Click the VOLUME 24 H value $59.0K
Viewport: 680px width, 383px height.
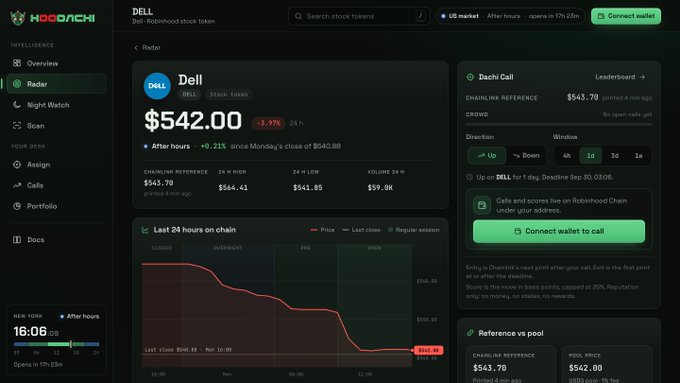(x=380, y=188)
